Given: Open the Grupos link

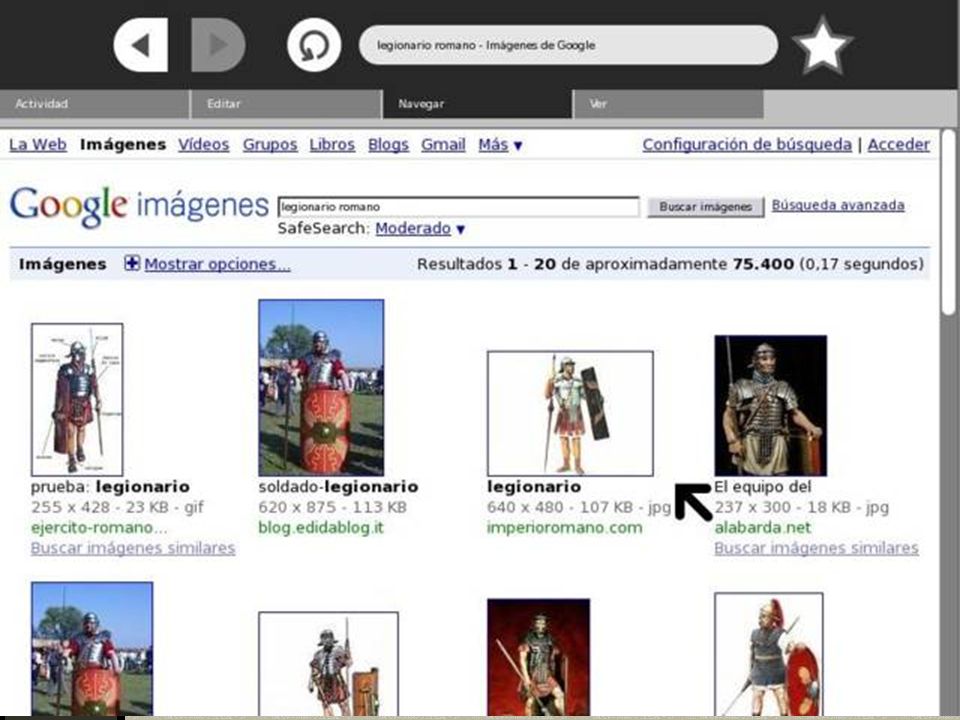Looking at the screenshot, I should pyautogui.click(x=270, y=144).
